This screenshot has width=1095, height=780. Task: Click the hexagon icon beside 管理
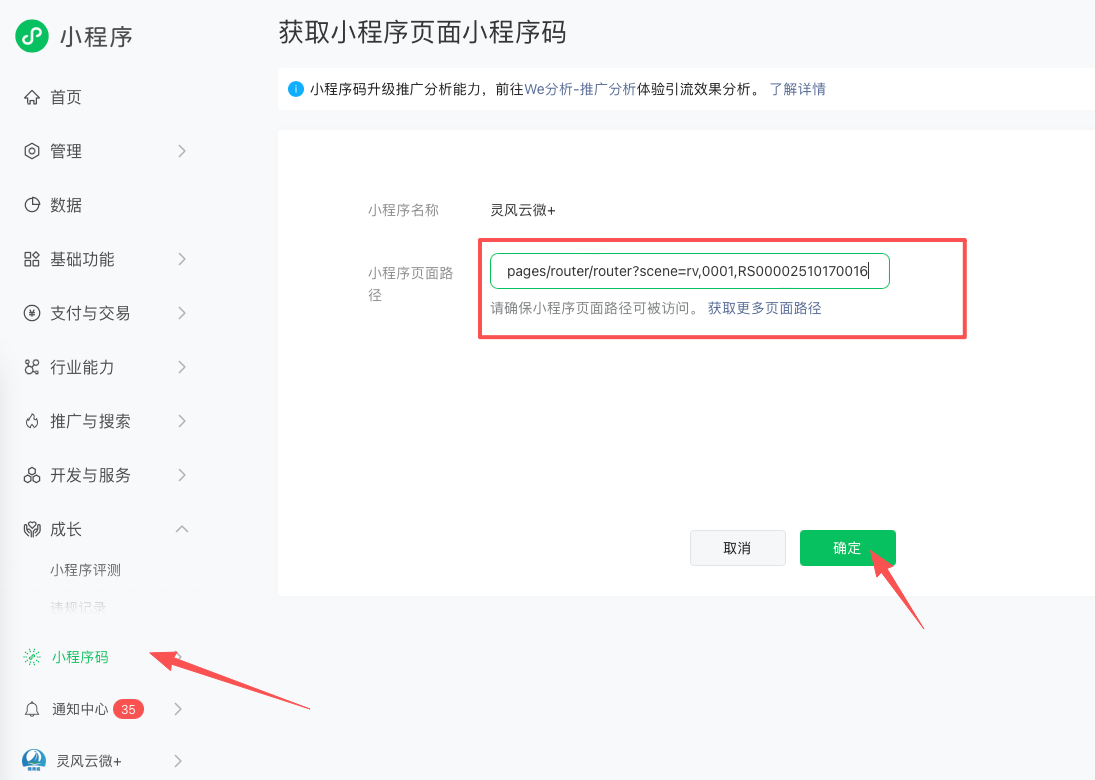32,151
